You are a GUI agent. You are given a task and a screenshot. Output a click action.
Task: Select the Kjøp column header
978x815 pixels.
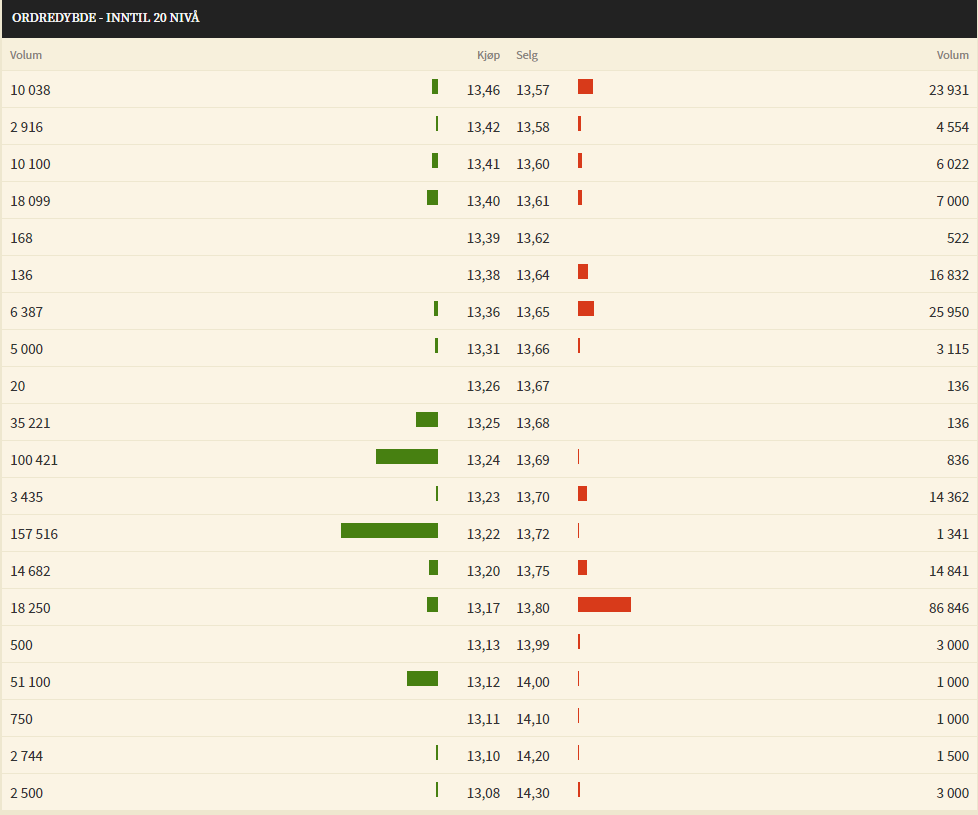click(x=488, y=55)
